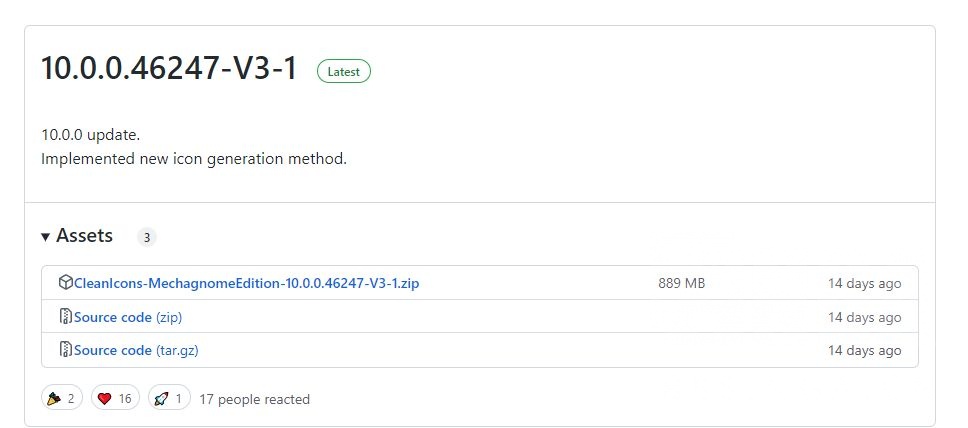Image resolution: width=968 pixels, height=428 pixels.
Task: Collapse the Assets section triangle
Action: pyautogui.click(x=46, y=237)
